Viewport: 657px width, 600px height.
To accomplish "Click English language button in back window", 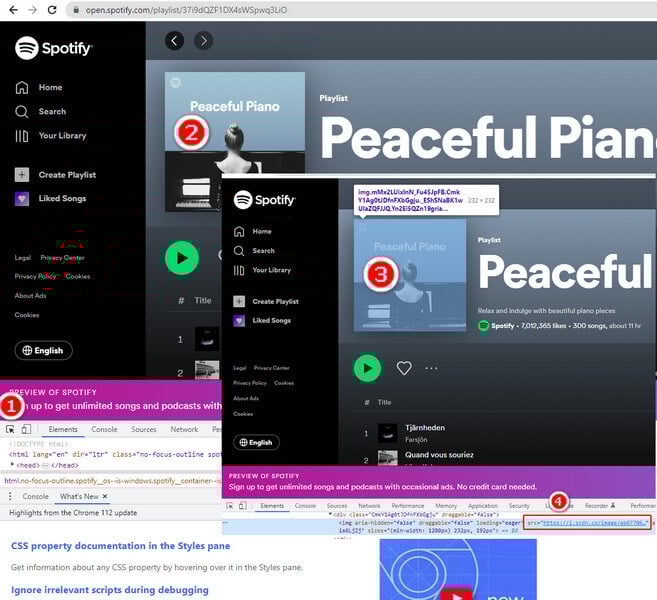I will coord(44,350).
